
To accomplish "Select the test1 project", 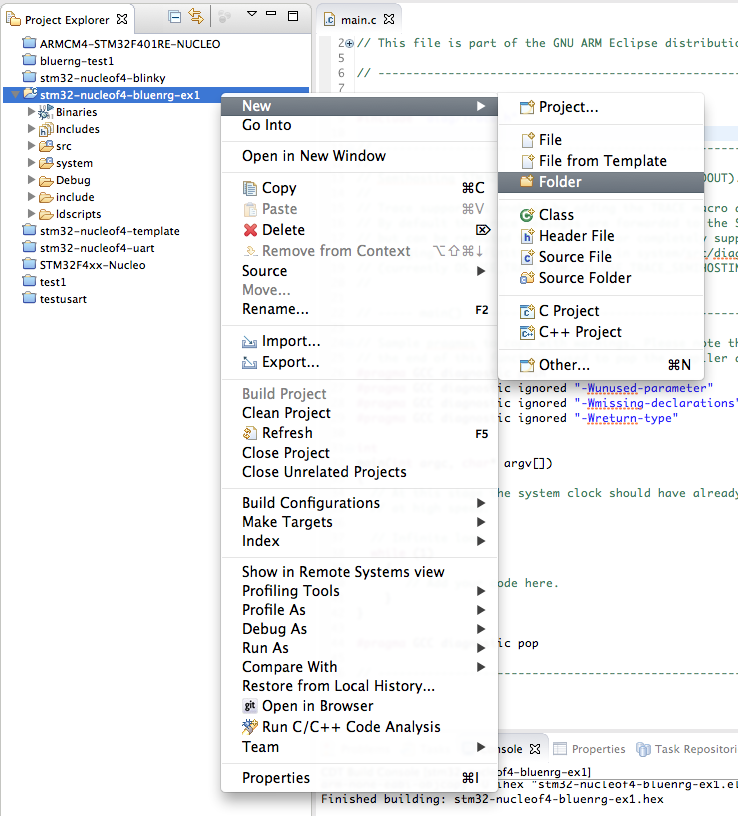I will pyautogui.click(x=53, y=282).
